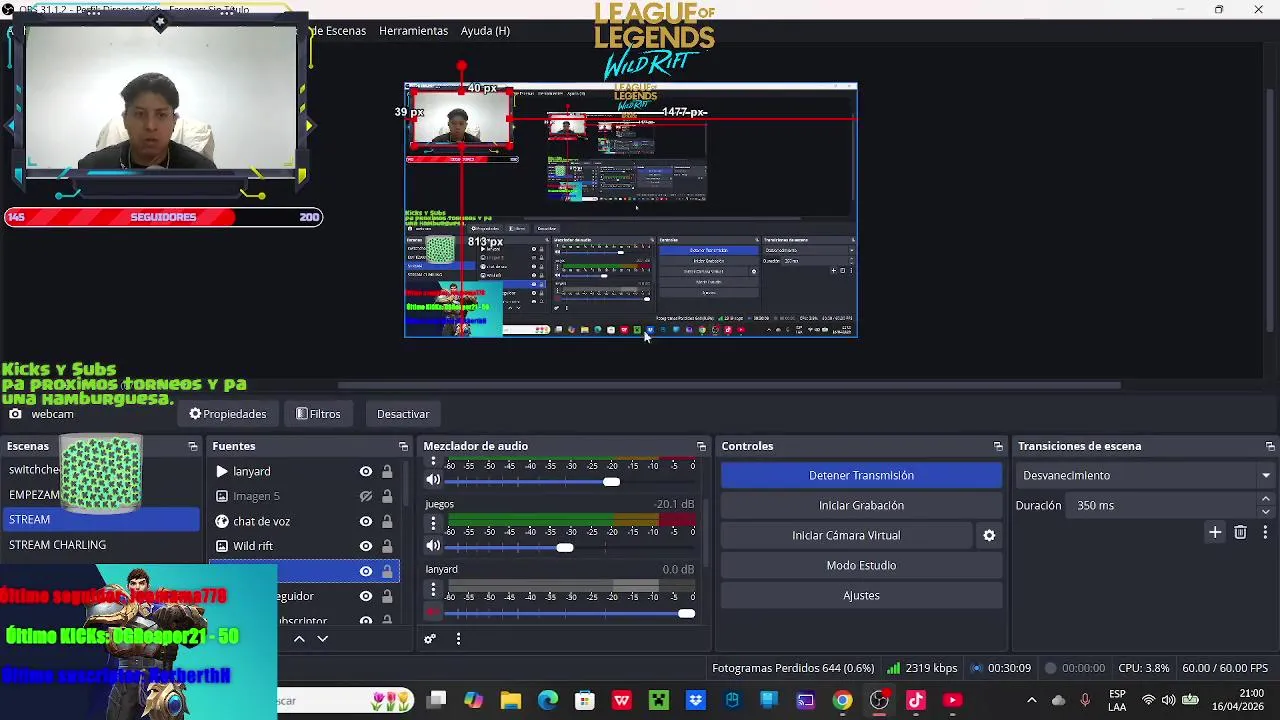
Task: Decrease transition duration with down arrow
Action: click(x=1266, y=511)
